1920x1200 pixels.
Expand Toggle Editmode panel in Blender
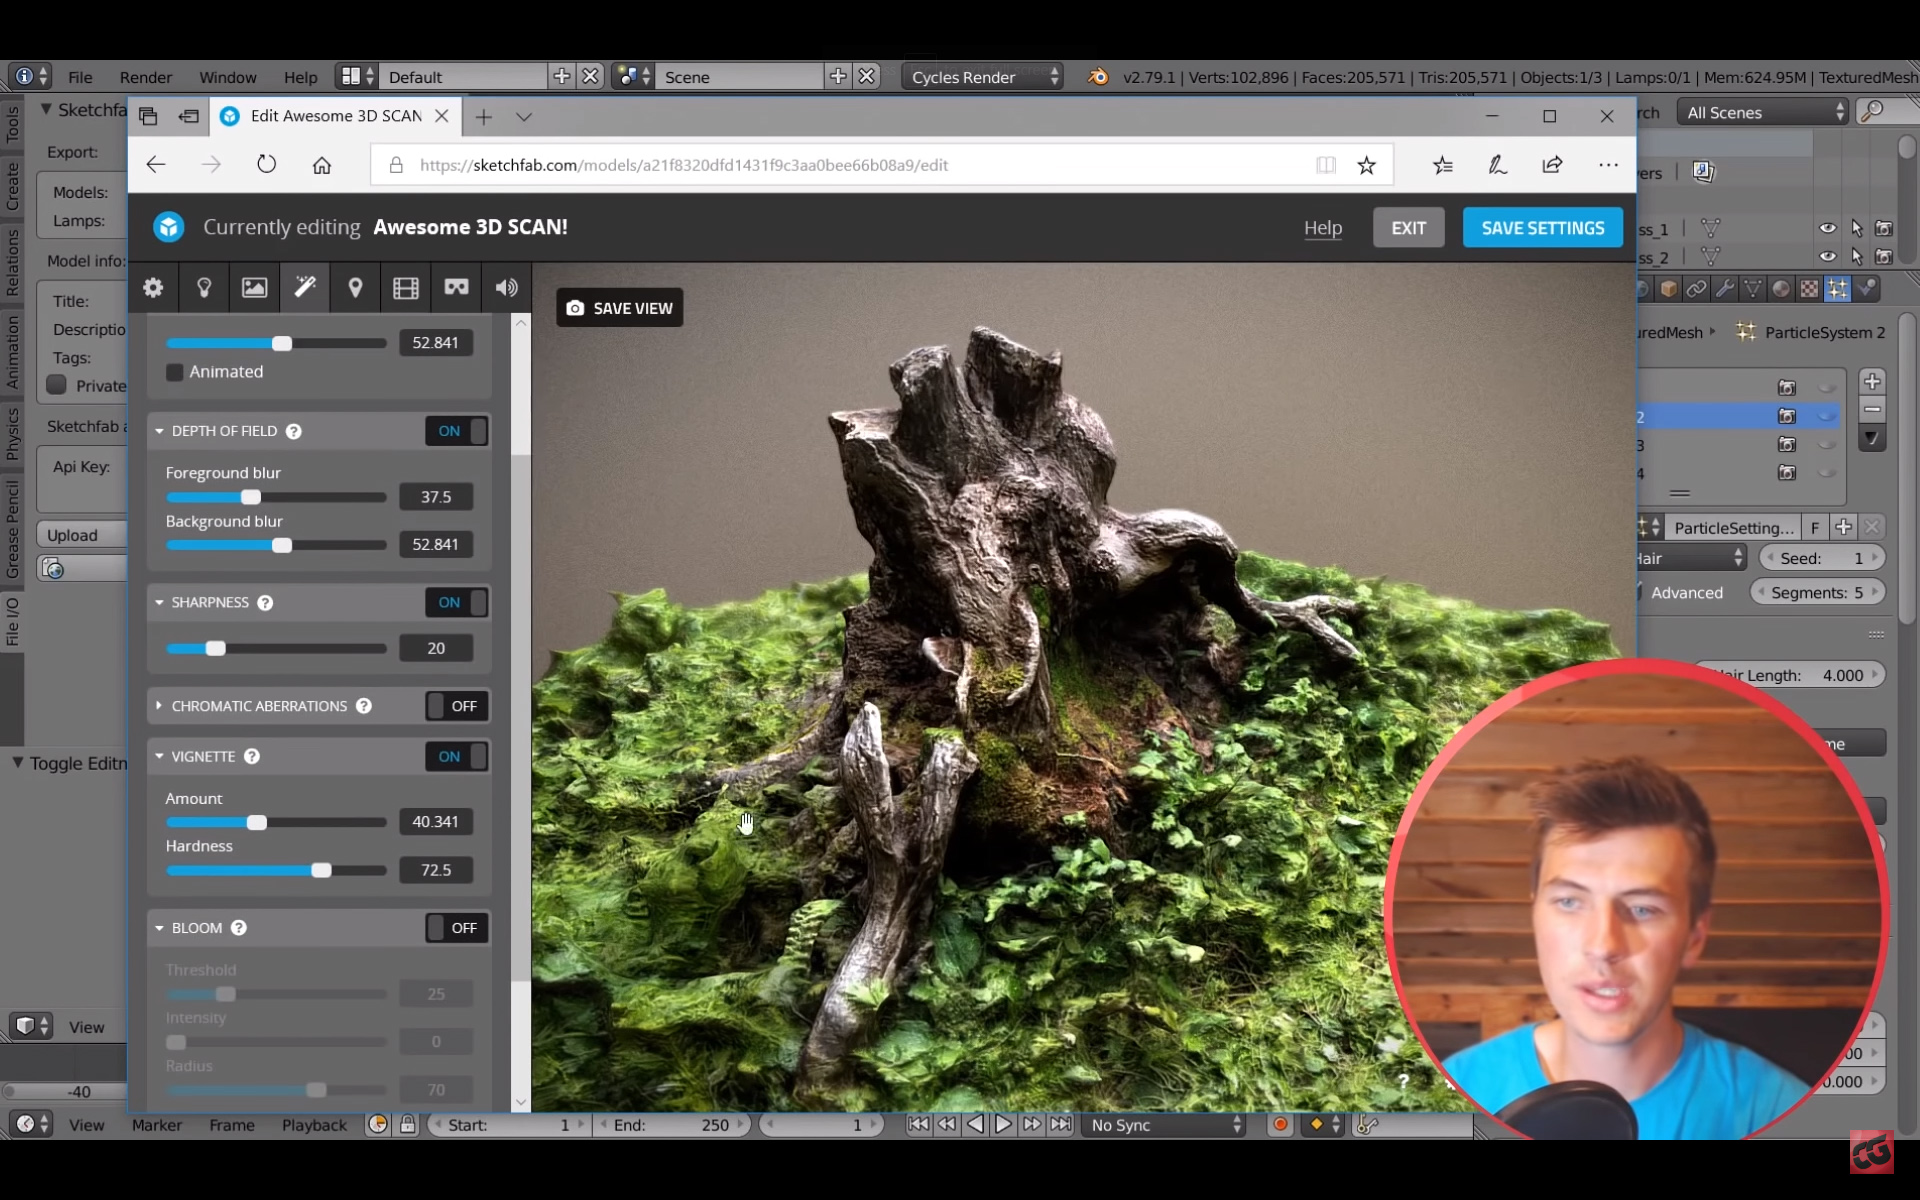(x=17, y=763)
